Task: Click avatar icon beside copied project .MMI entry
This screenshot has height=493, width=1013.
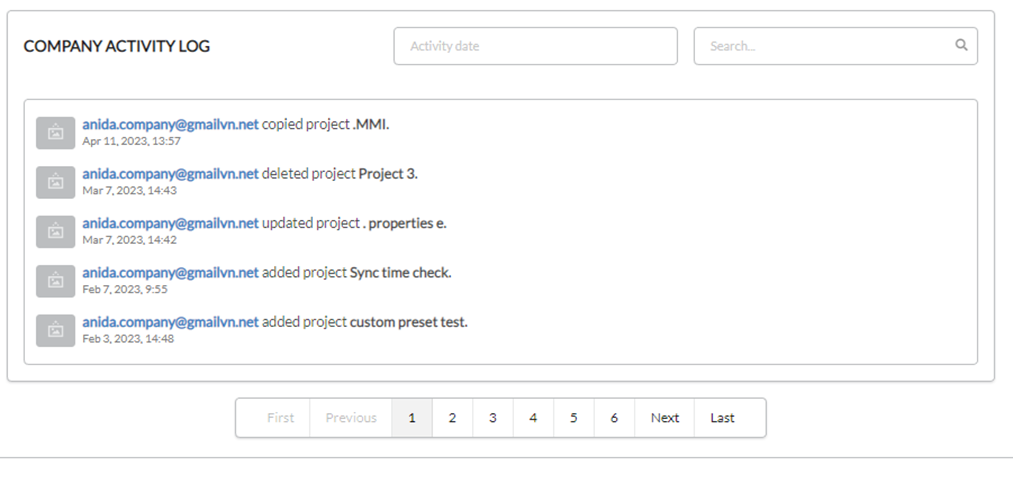Action: pos(56,132)
